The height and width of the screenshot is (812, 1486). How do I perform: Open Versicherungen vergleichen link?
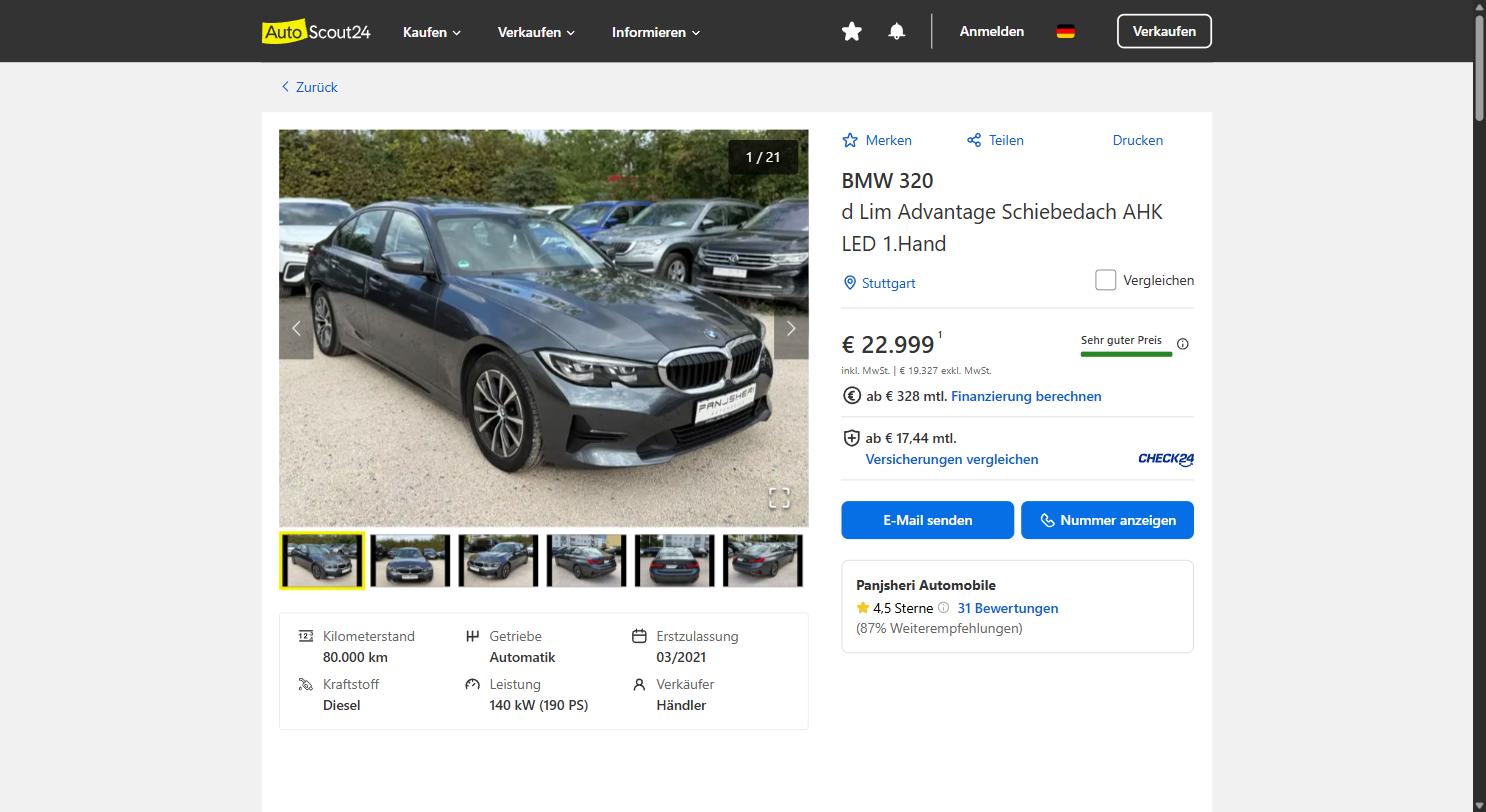pos(952,459)
